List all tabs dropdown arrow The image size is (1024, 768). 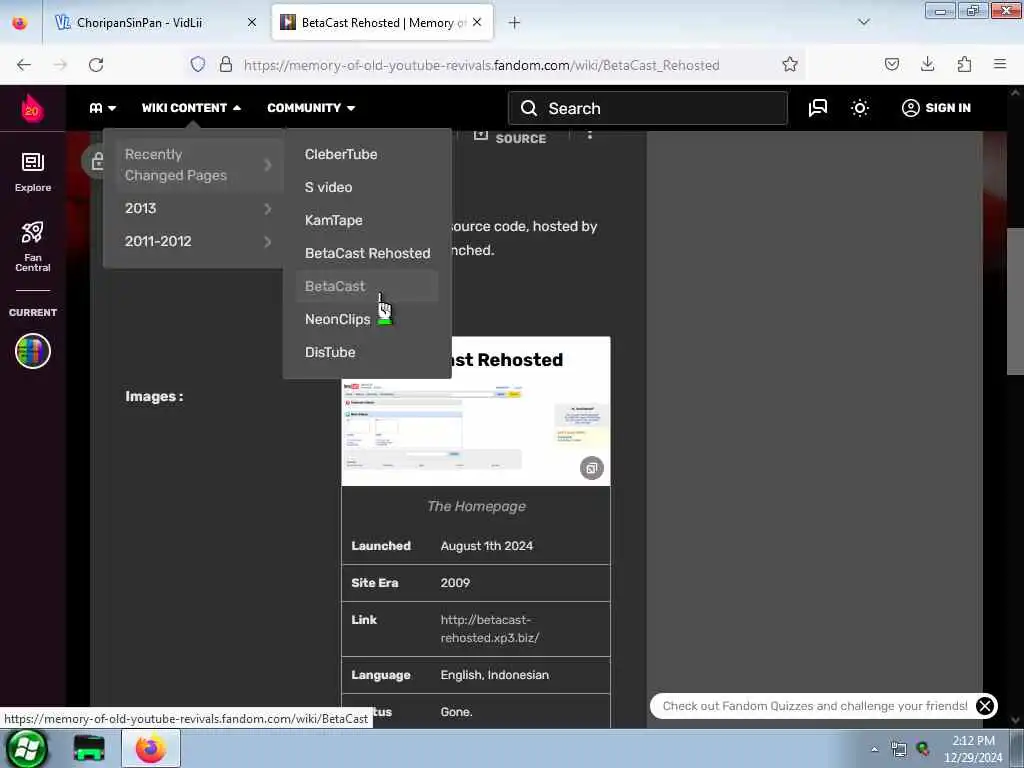[x=863, y=22]
